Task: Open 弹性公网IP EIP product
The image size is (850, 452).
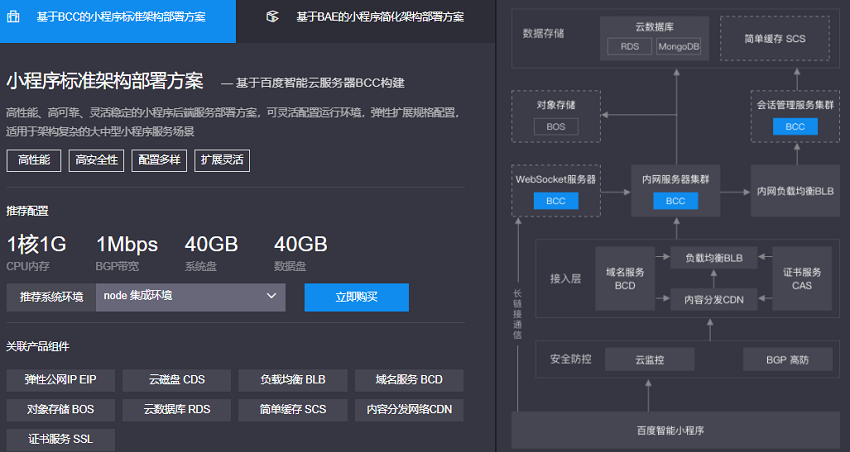Action: (x=61, y=380)
